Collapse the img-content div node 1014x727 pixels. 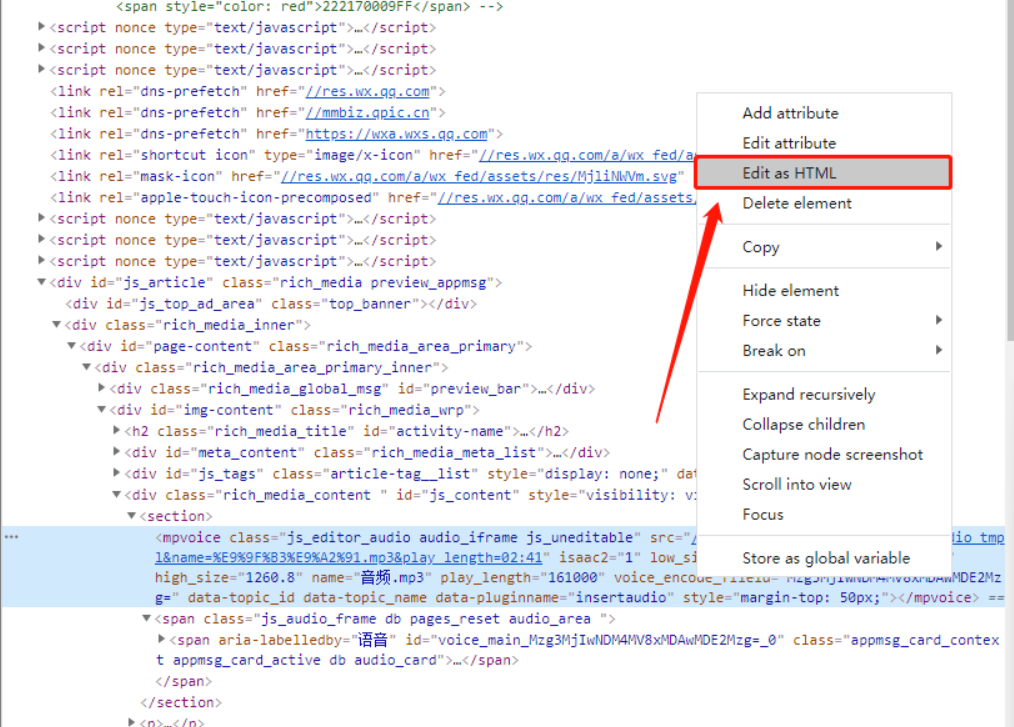point(102,409)
